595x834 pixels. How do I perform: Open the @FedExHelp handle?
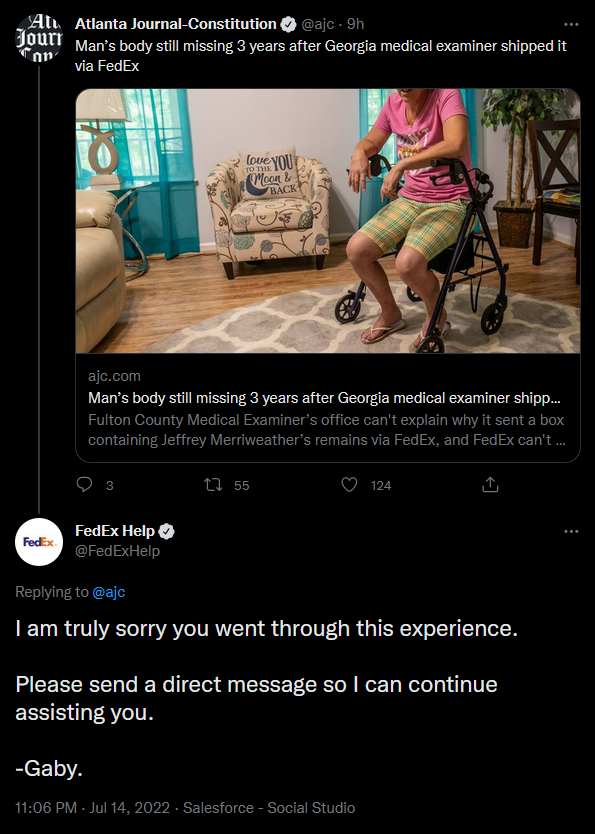(x=116, y=552)
